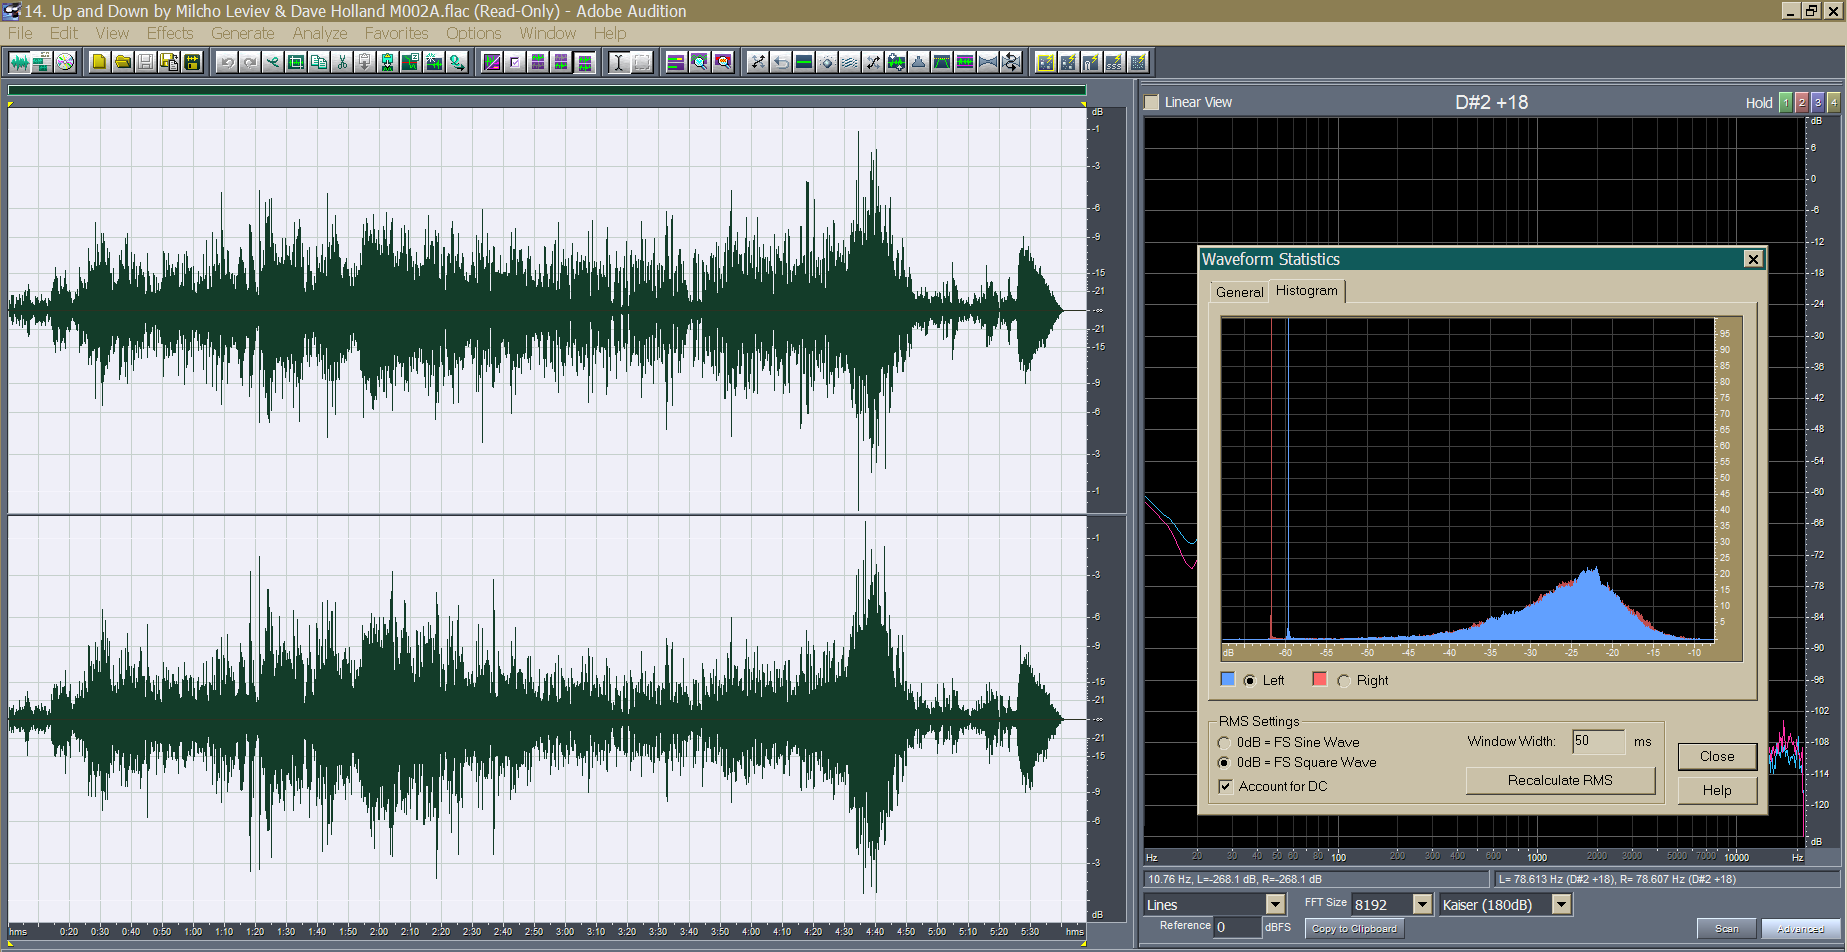Screen dimensions: 1847x952
Task: Open CD project view icon
Action: (x=65, y=62)
